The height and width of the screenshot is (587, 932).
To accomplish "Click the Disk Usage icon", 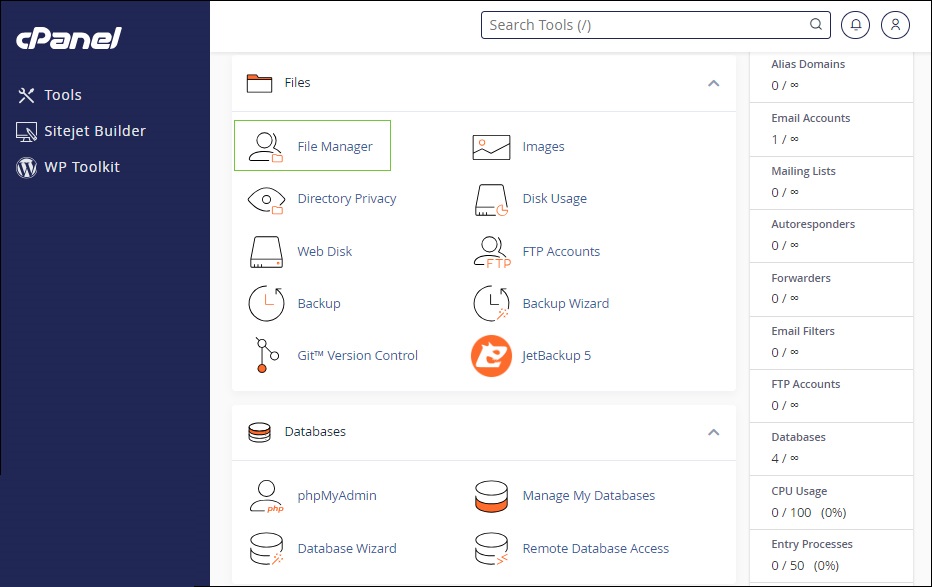I will click(x=491, y=199).
